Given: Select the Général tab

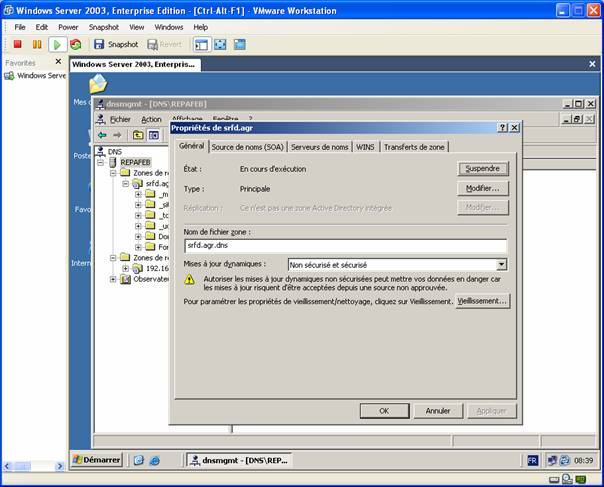Looking at the screenshot, I should pos(191,146).
